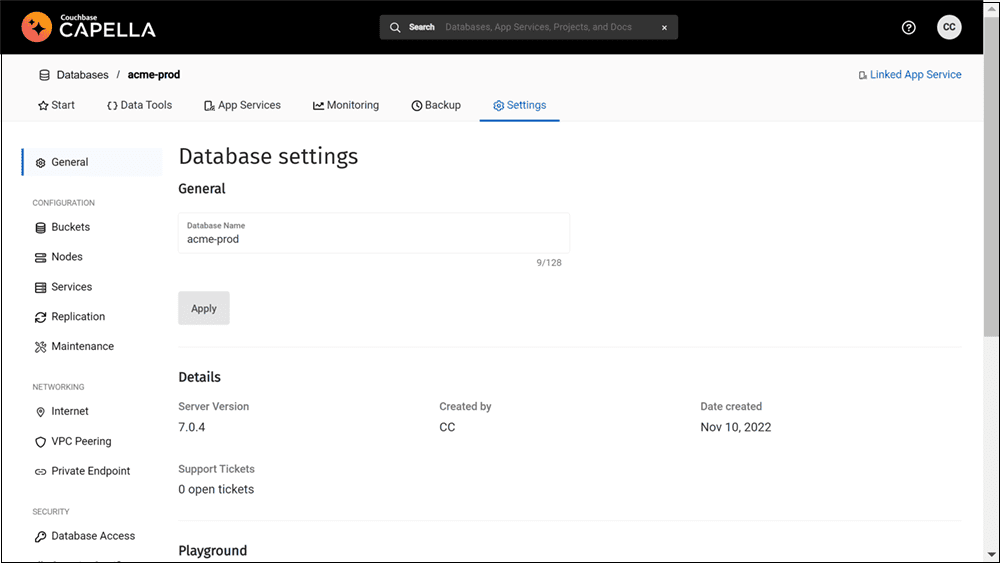Open the CC user avatar menu
1000x563 pixels.
[949, 27]
